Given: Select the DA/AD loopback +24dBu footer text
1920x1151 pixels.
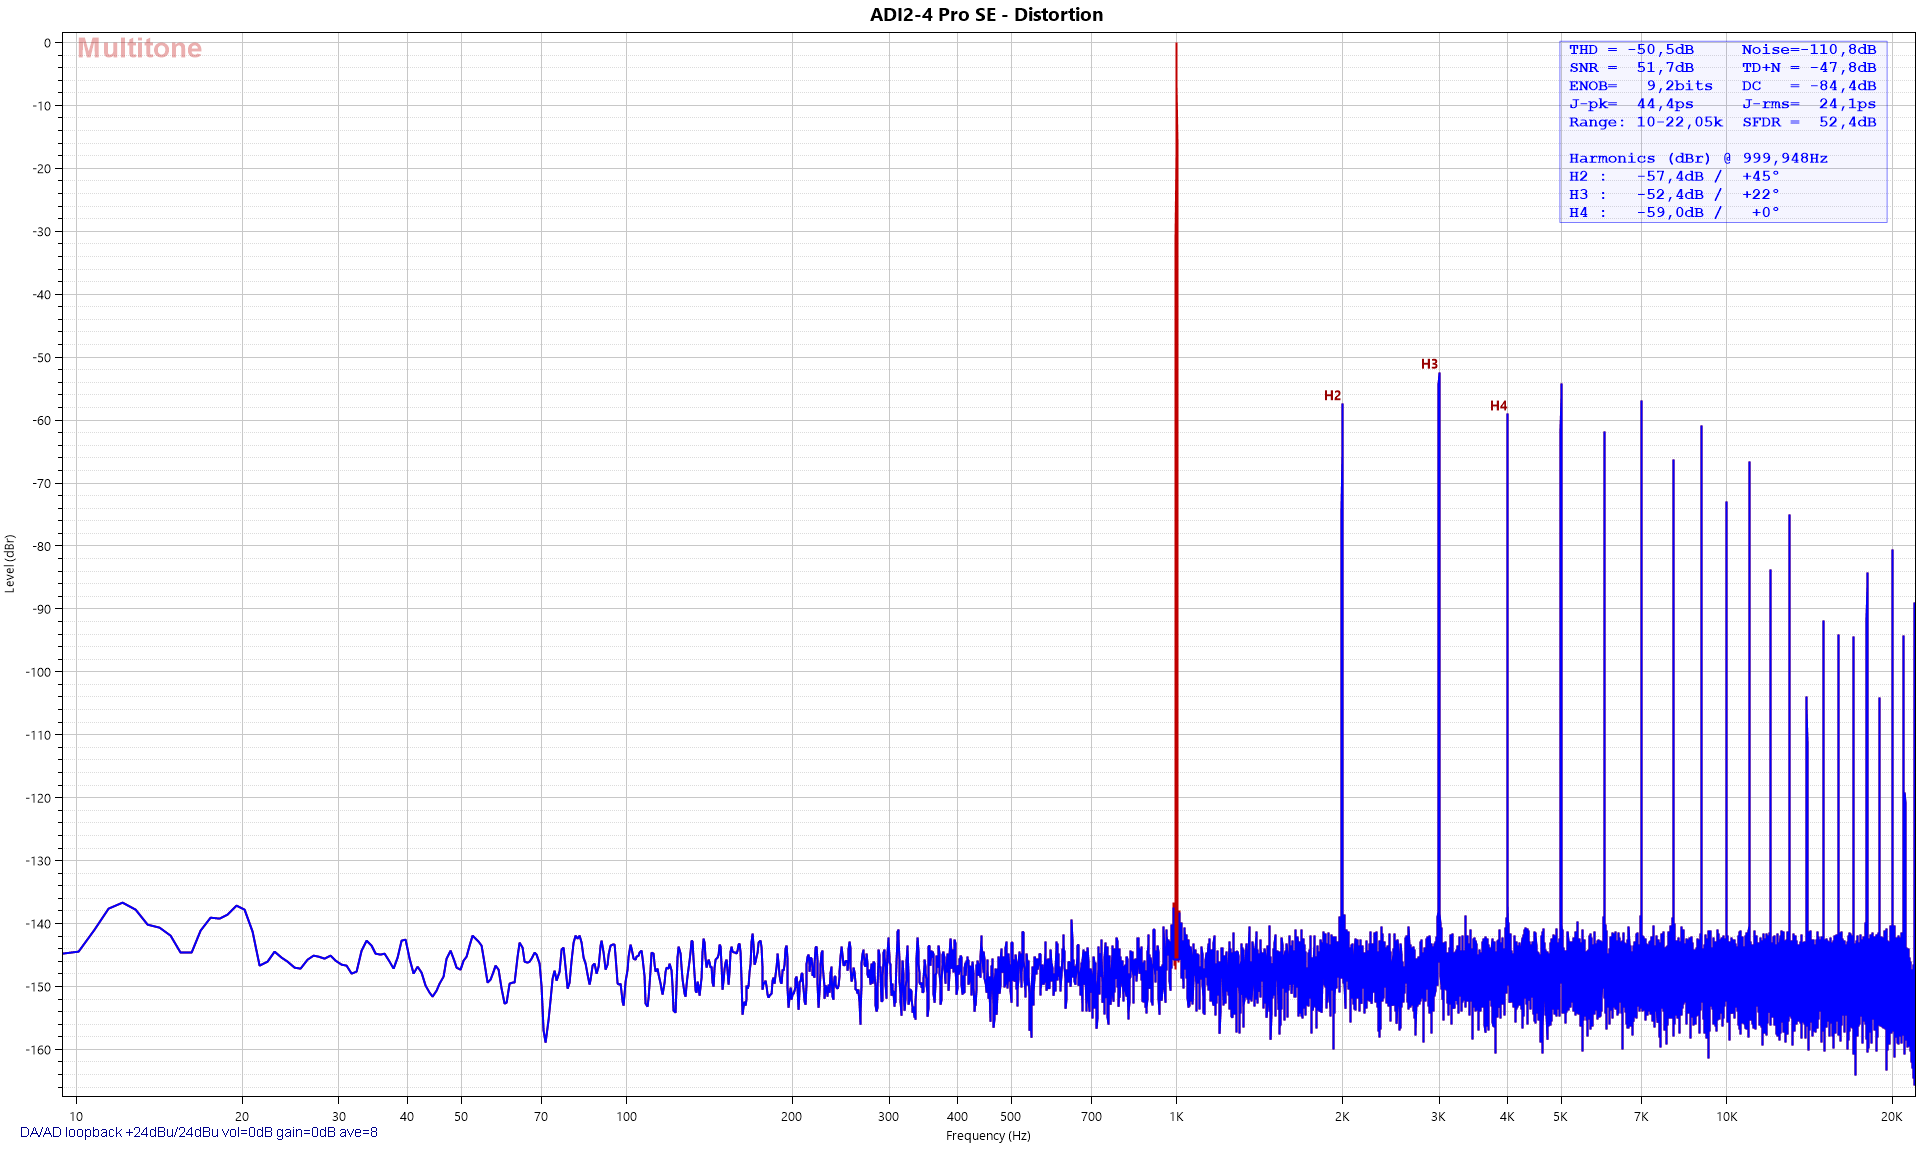Looking at the screenshot, I should [x=199, y=1132].
